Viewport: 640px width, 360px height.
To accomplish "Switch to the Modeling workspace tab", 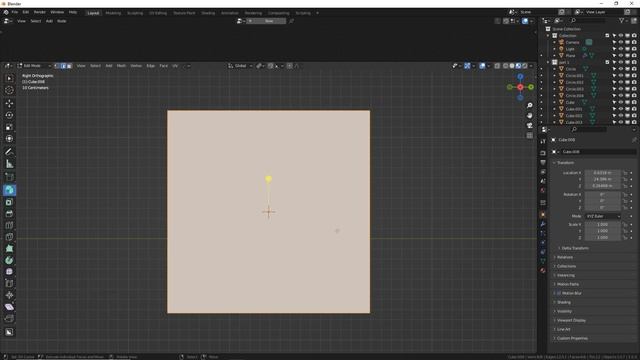I will point(113,13).
